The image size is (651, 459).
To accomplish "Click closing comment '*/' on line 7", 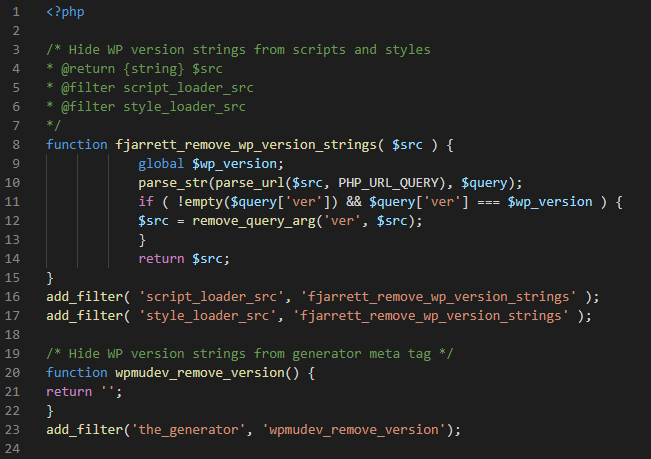I will pyautogui.click(x=54, y=126).
